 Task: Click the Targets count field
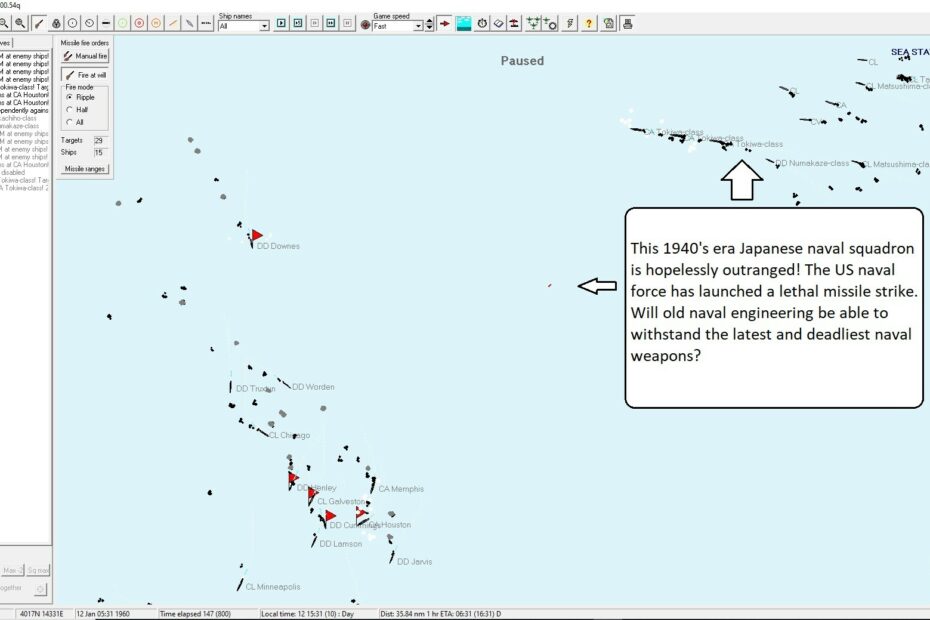(99, 141)
